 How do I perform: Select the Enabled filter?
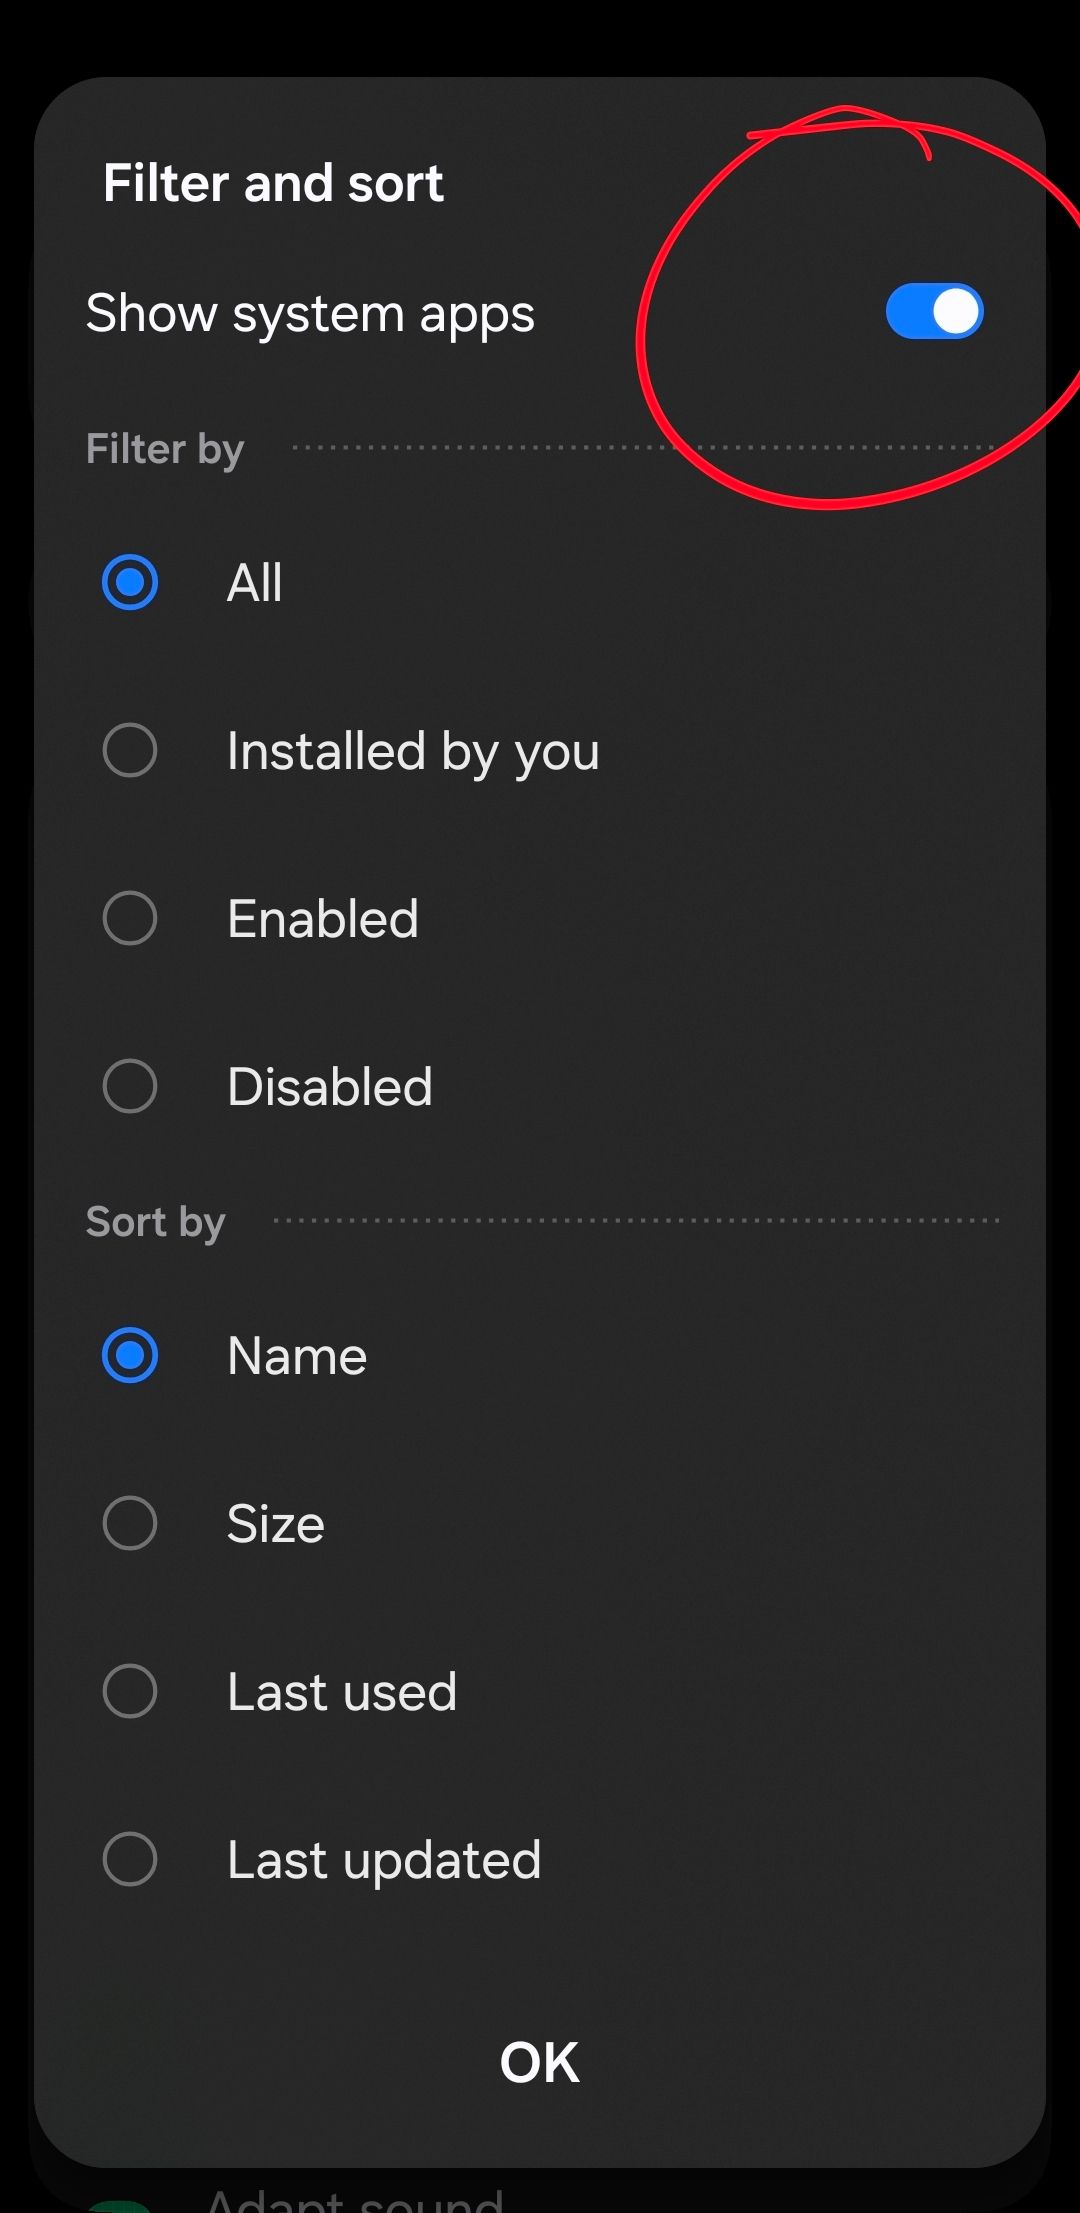pos(128,920)
